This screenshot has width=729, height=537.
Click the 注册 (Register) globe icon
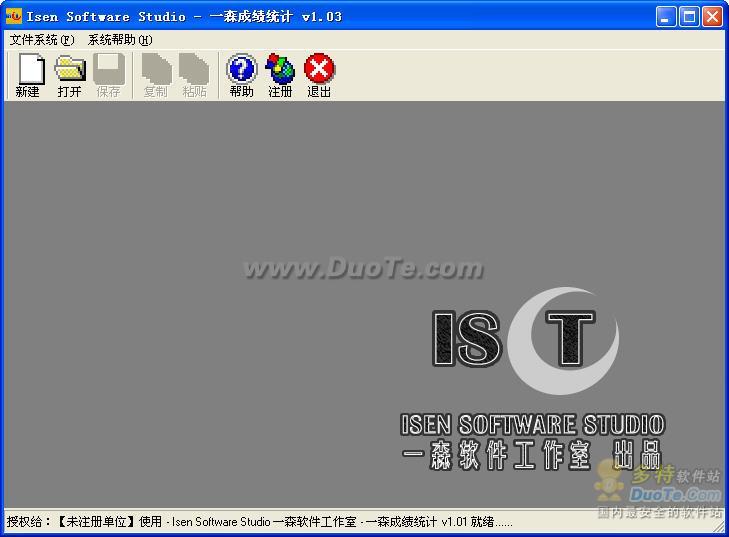pyautogui.click(x=280, y=75)
